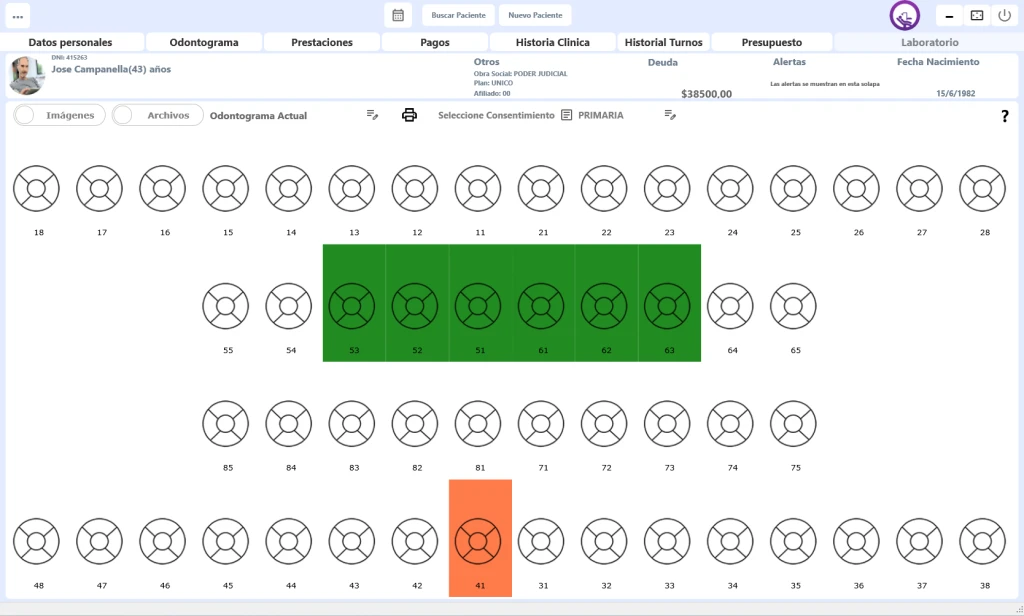Open the question mark help icon

coord(1004,116)
